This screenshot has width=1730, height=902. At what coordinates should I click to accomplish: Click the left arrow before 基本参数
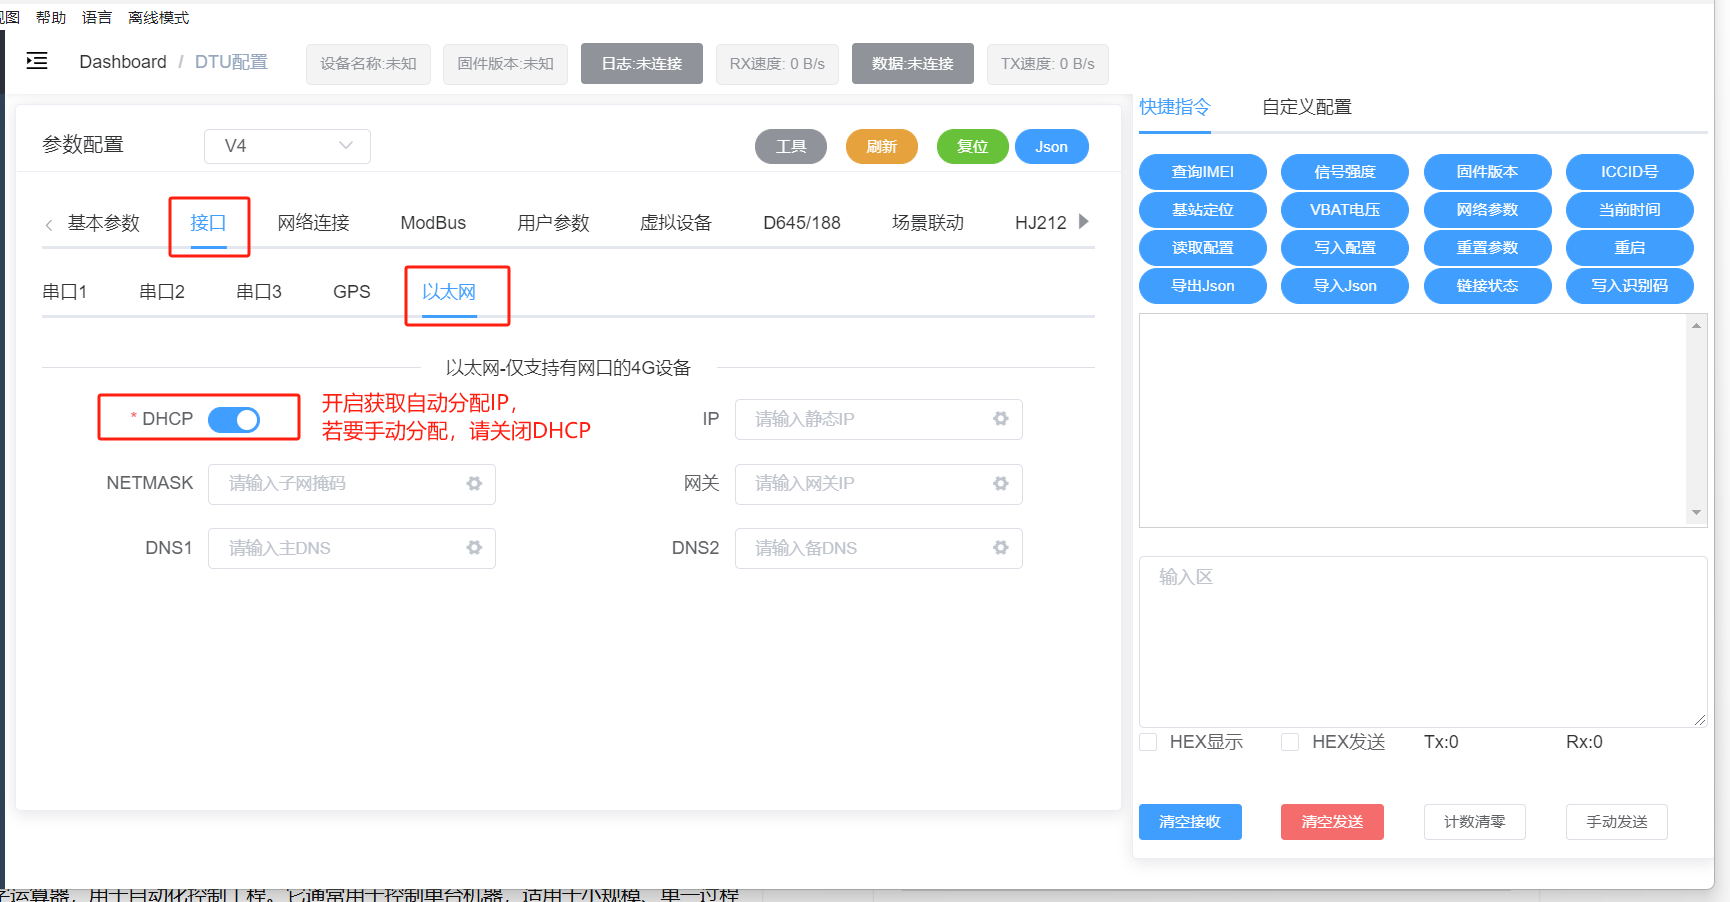click(x=48, y=224)
